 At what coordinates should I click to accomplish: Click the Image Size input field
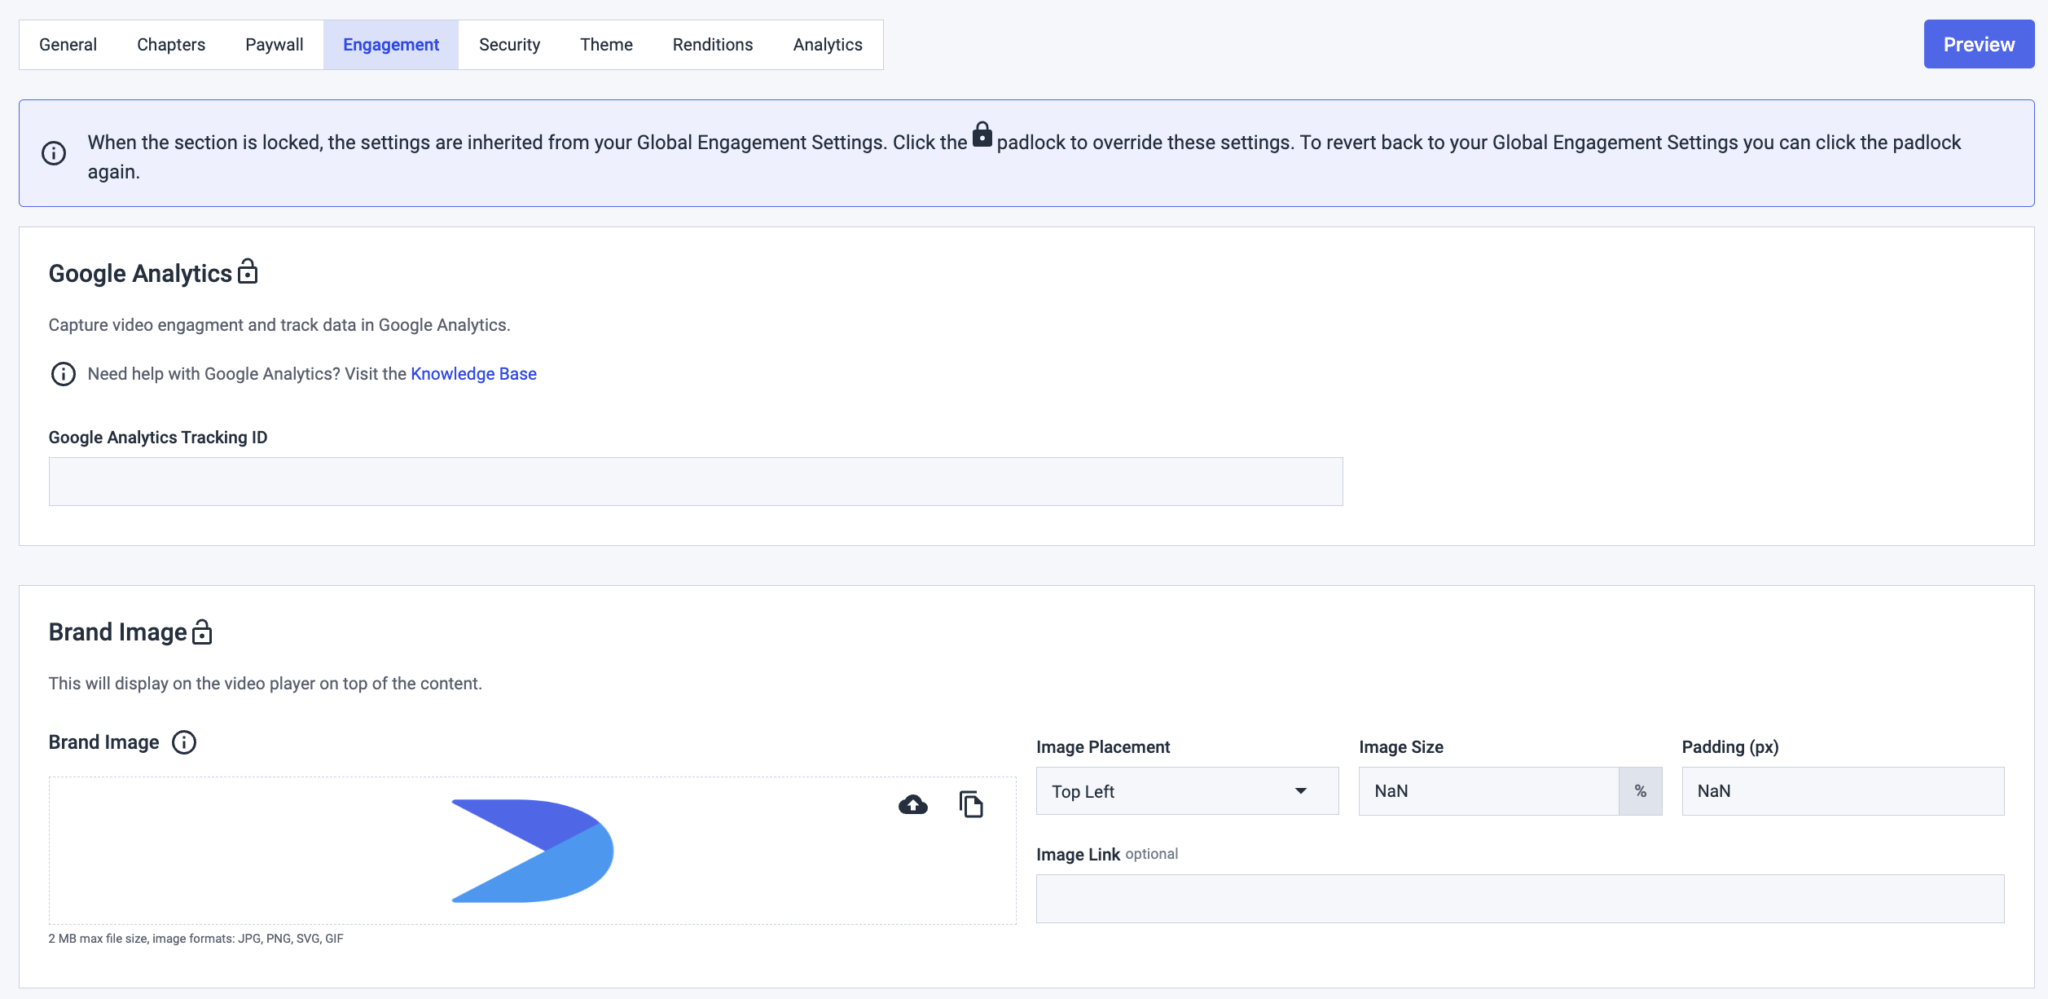coord(1488,791)
